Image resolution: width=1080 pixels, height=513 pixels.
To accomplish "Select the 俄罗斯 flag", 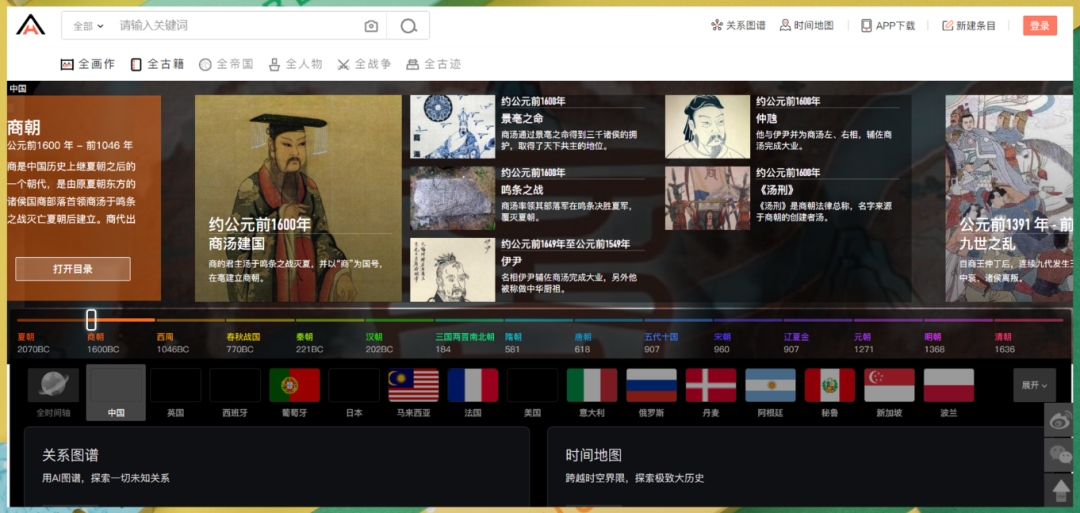I will tap(652, 386).
